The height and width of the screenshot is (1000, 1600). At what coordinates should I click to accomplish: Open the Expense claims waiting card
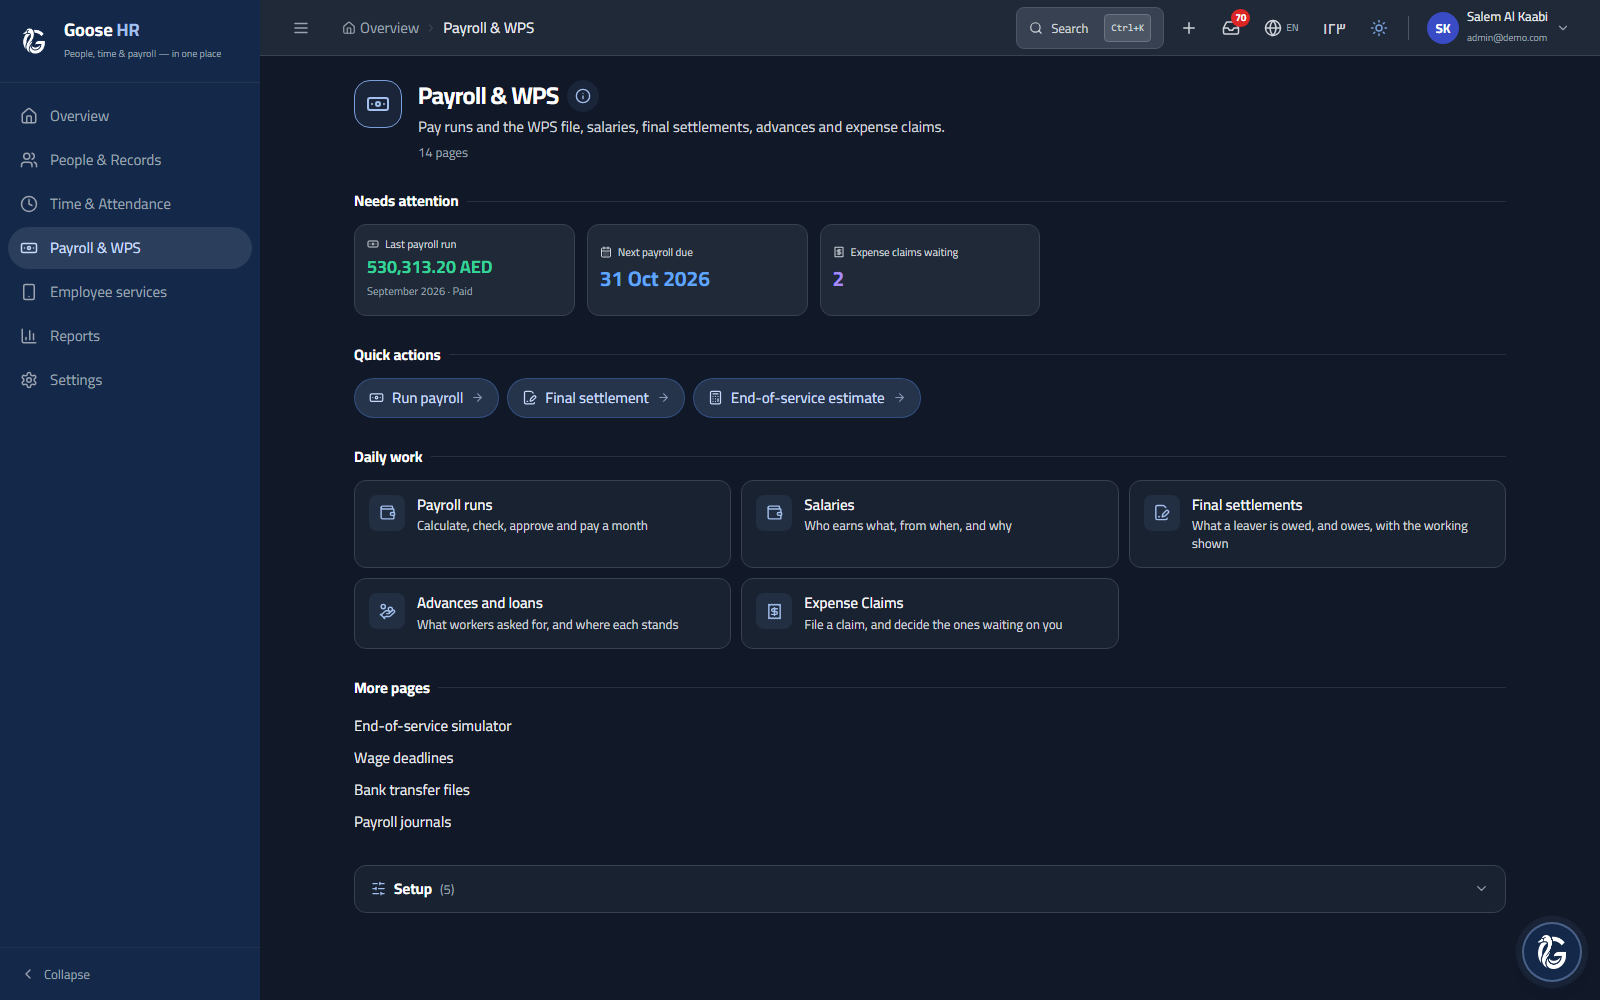pos(930,270)
